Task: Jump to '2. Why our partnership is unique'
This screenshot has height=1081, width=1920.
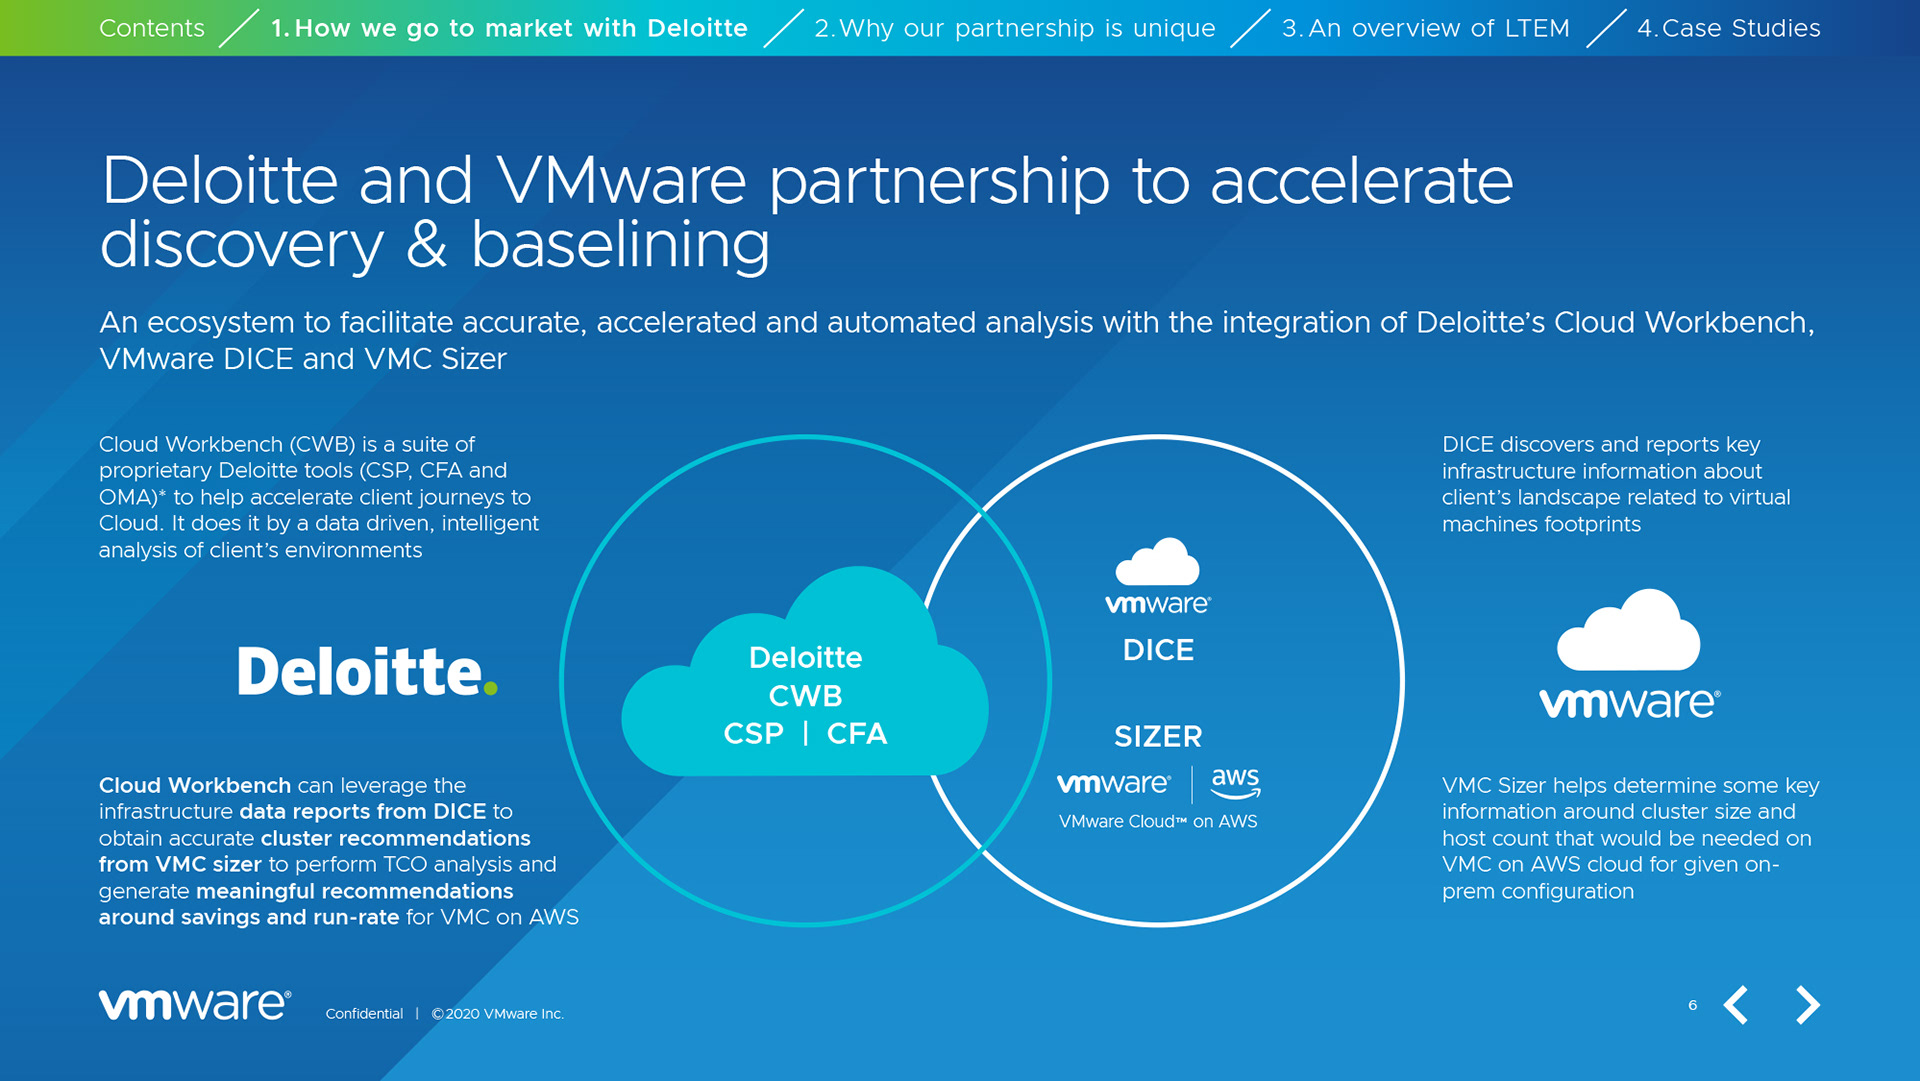Action: [1015, 28]
